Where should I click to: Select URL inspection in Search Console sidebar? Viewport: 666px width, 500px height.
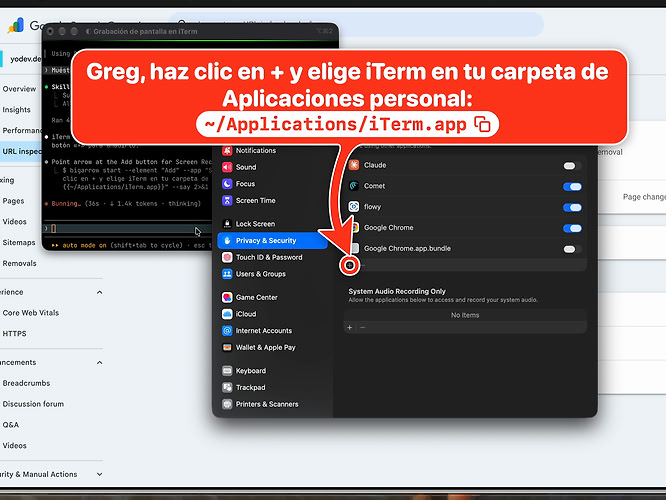pos(22,151)
